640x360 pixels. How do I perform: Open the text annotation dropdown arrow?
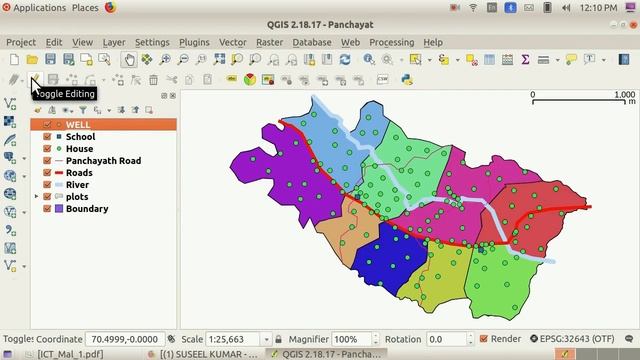tap(604, 60)
